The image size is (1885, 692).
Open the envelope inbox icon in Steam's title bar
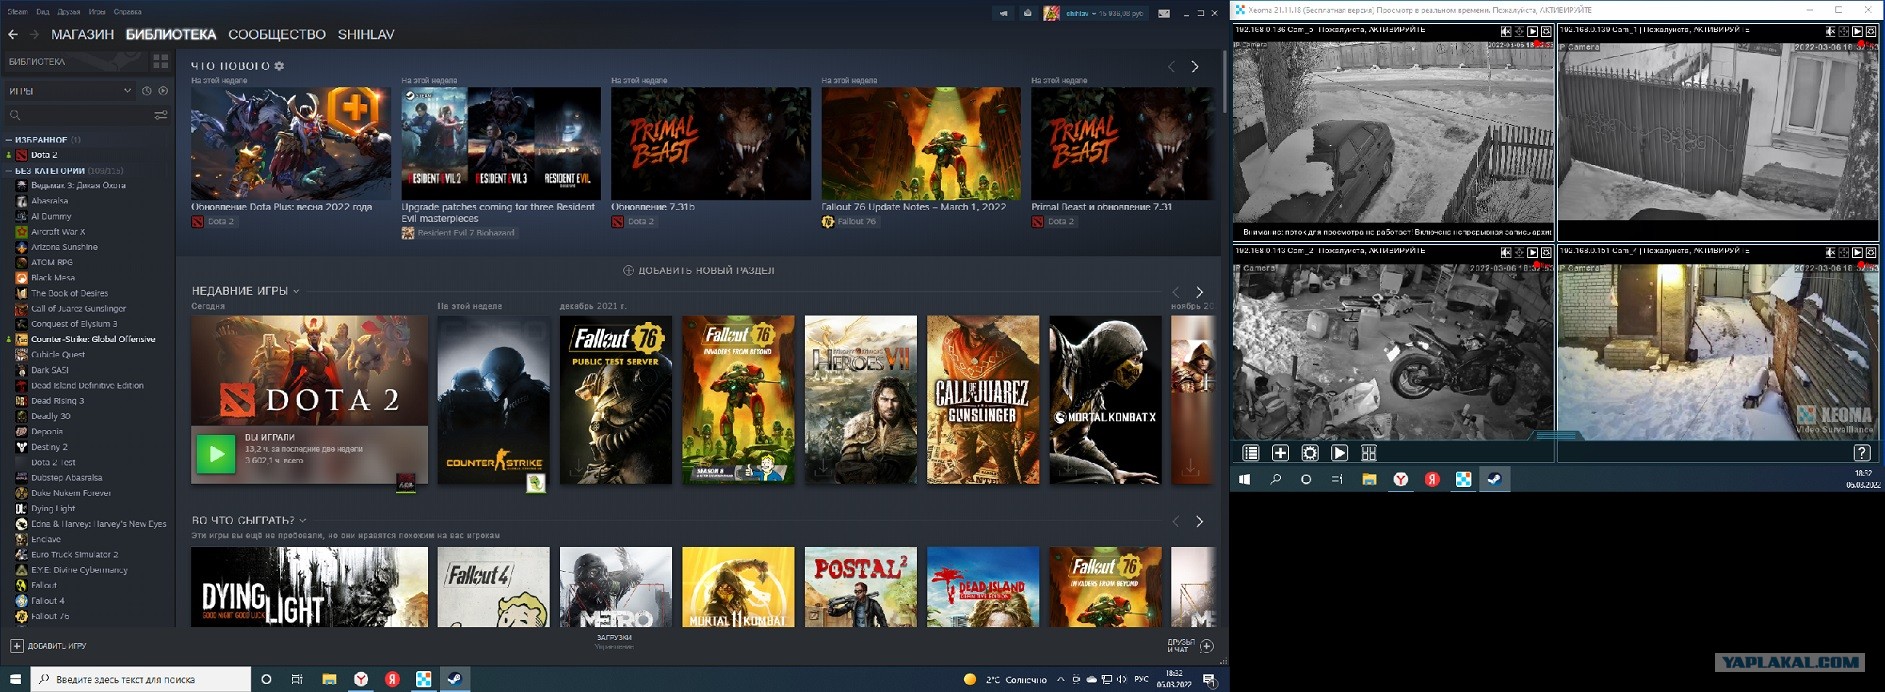point(1164,13)
